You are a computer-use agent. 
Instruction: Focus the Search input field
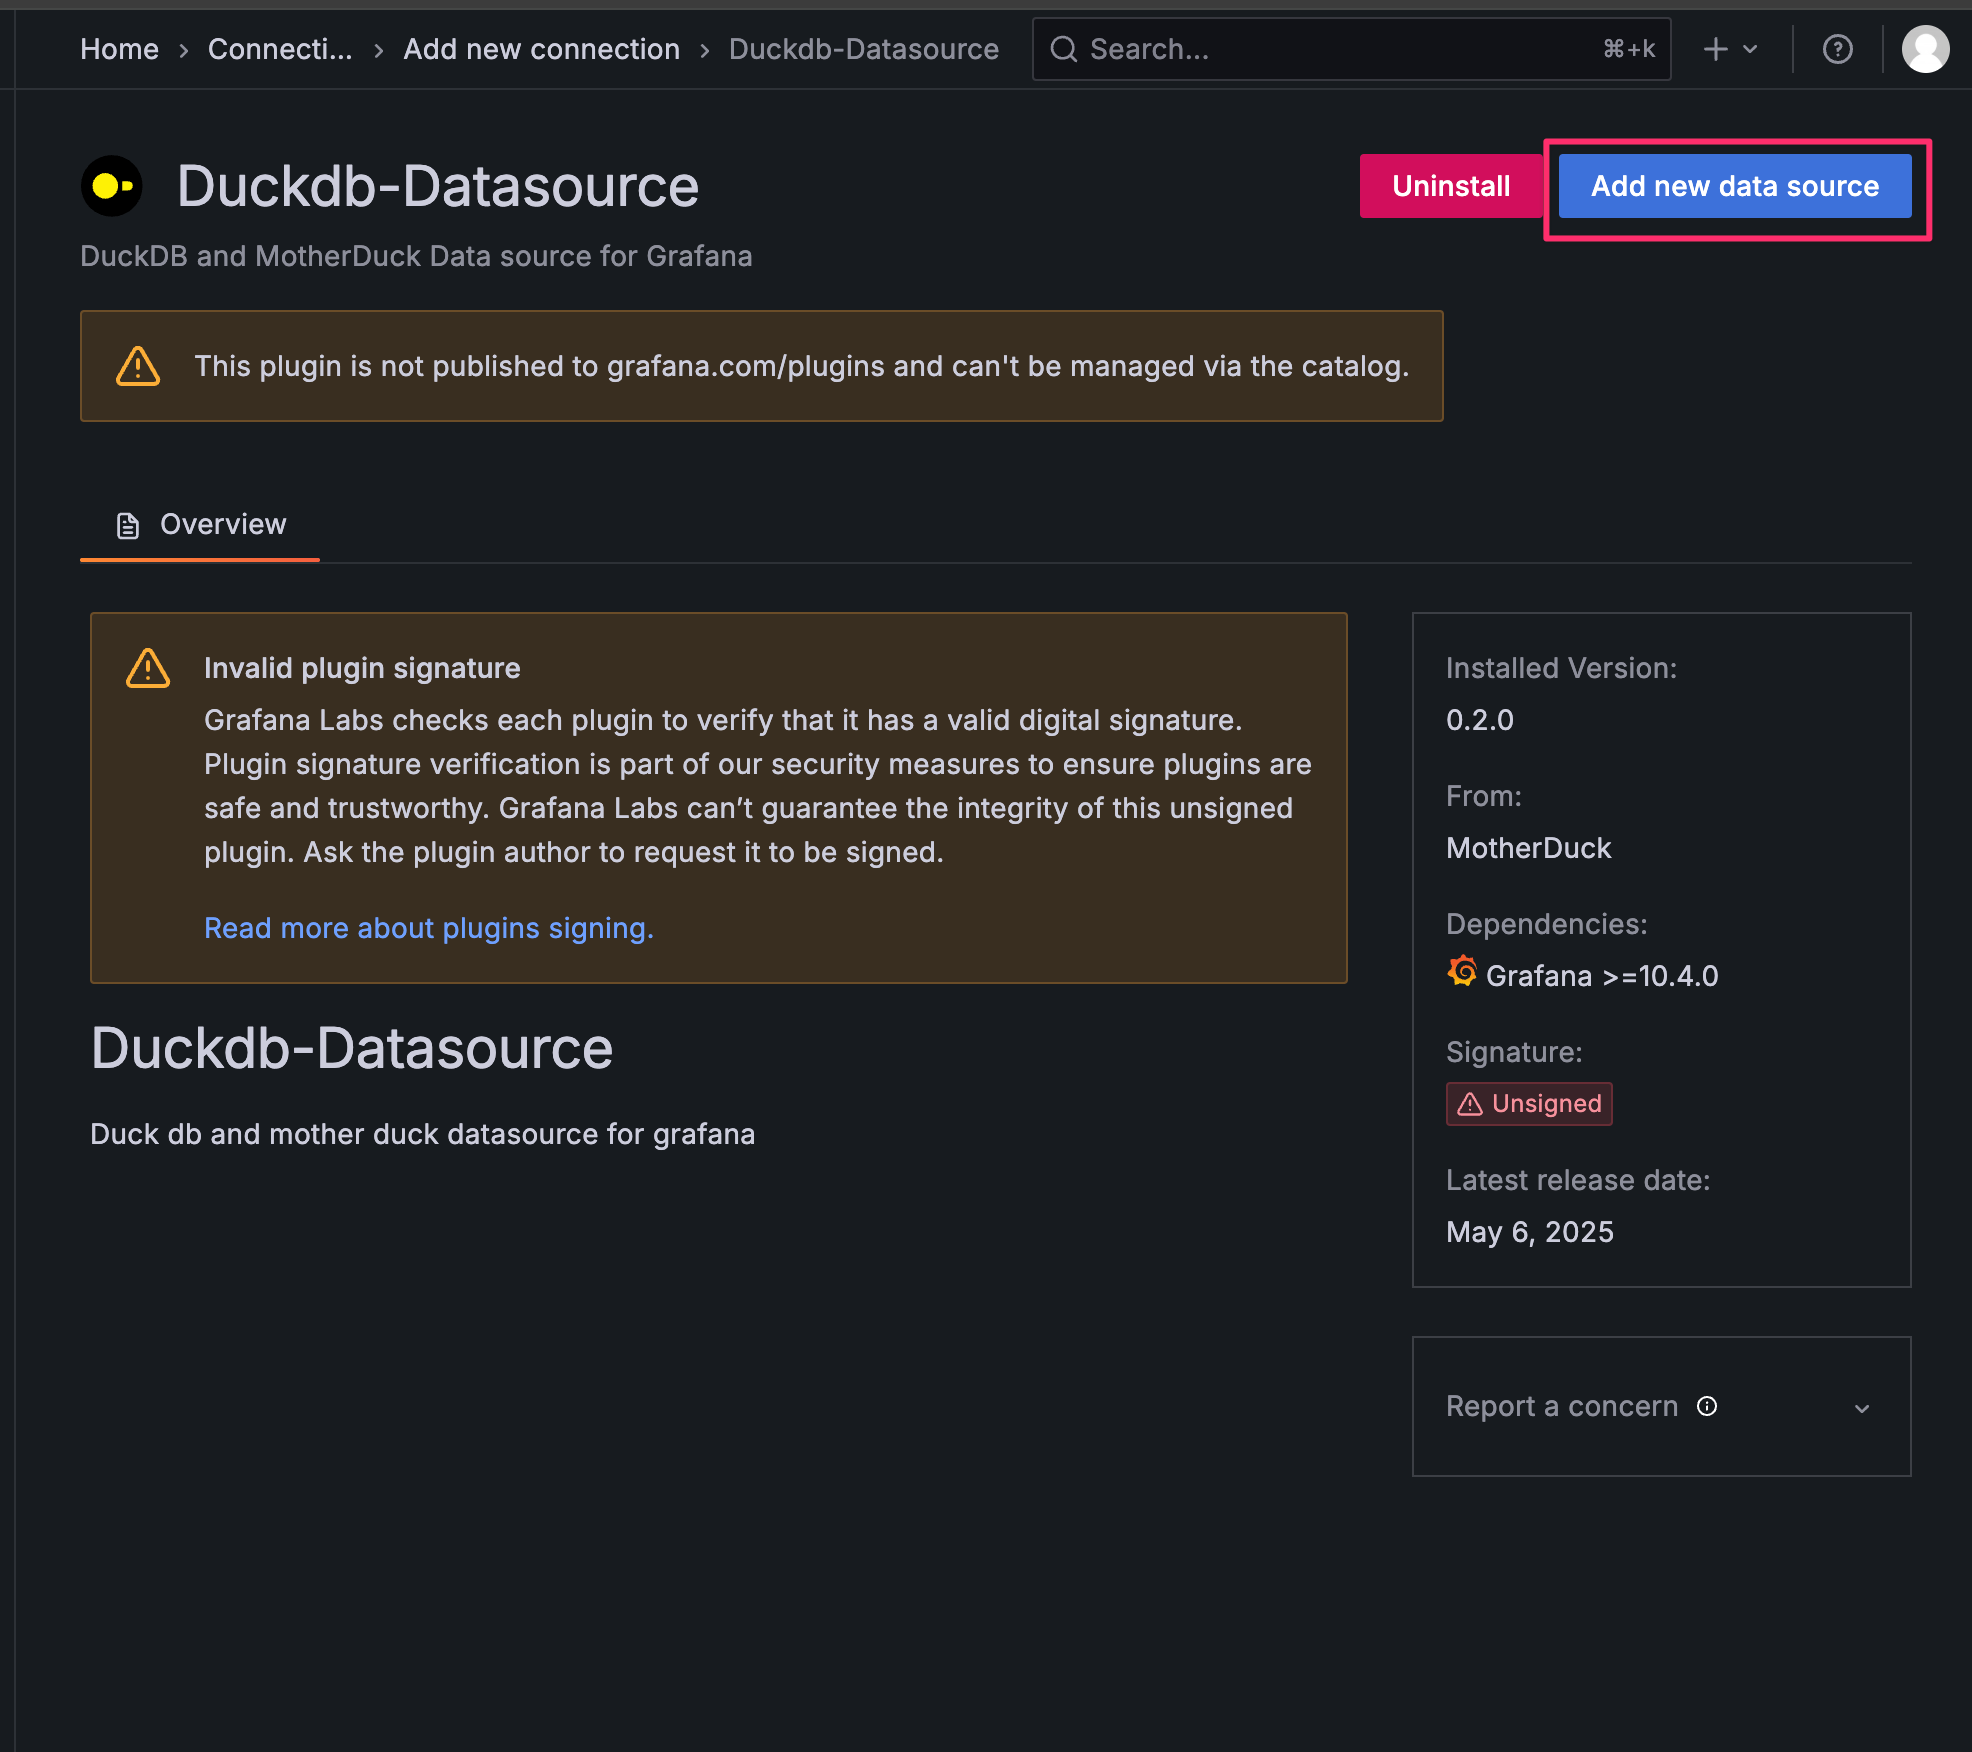(x=1351, y=49)
